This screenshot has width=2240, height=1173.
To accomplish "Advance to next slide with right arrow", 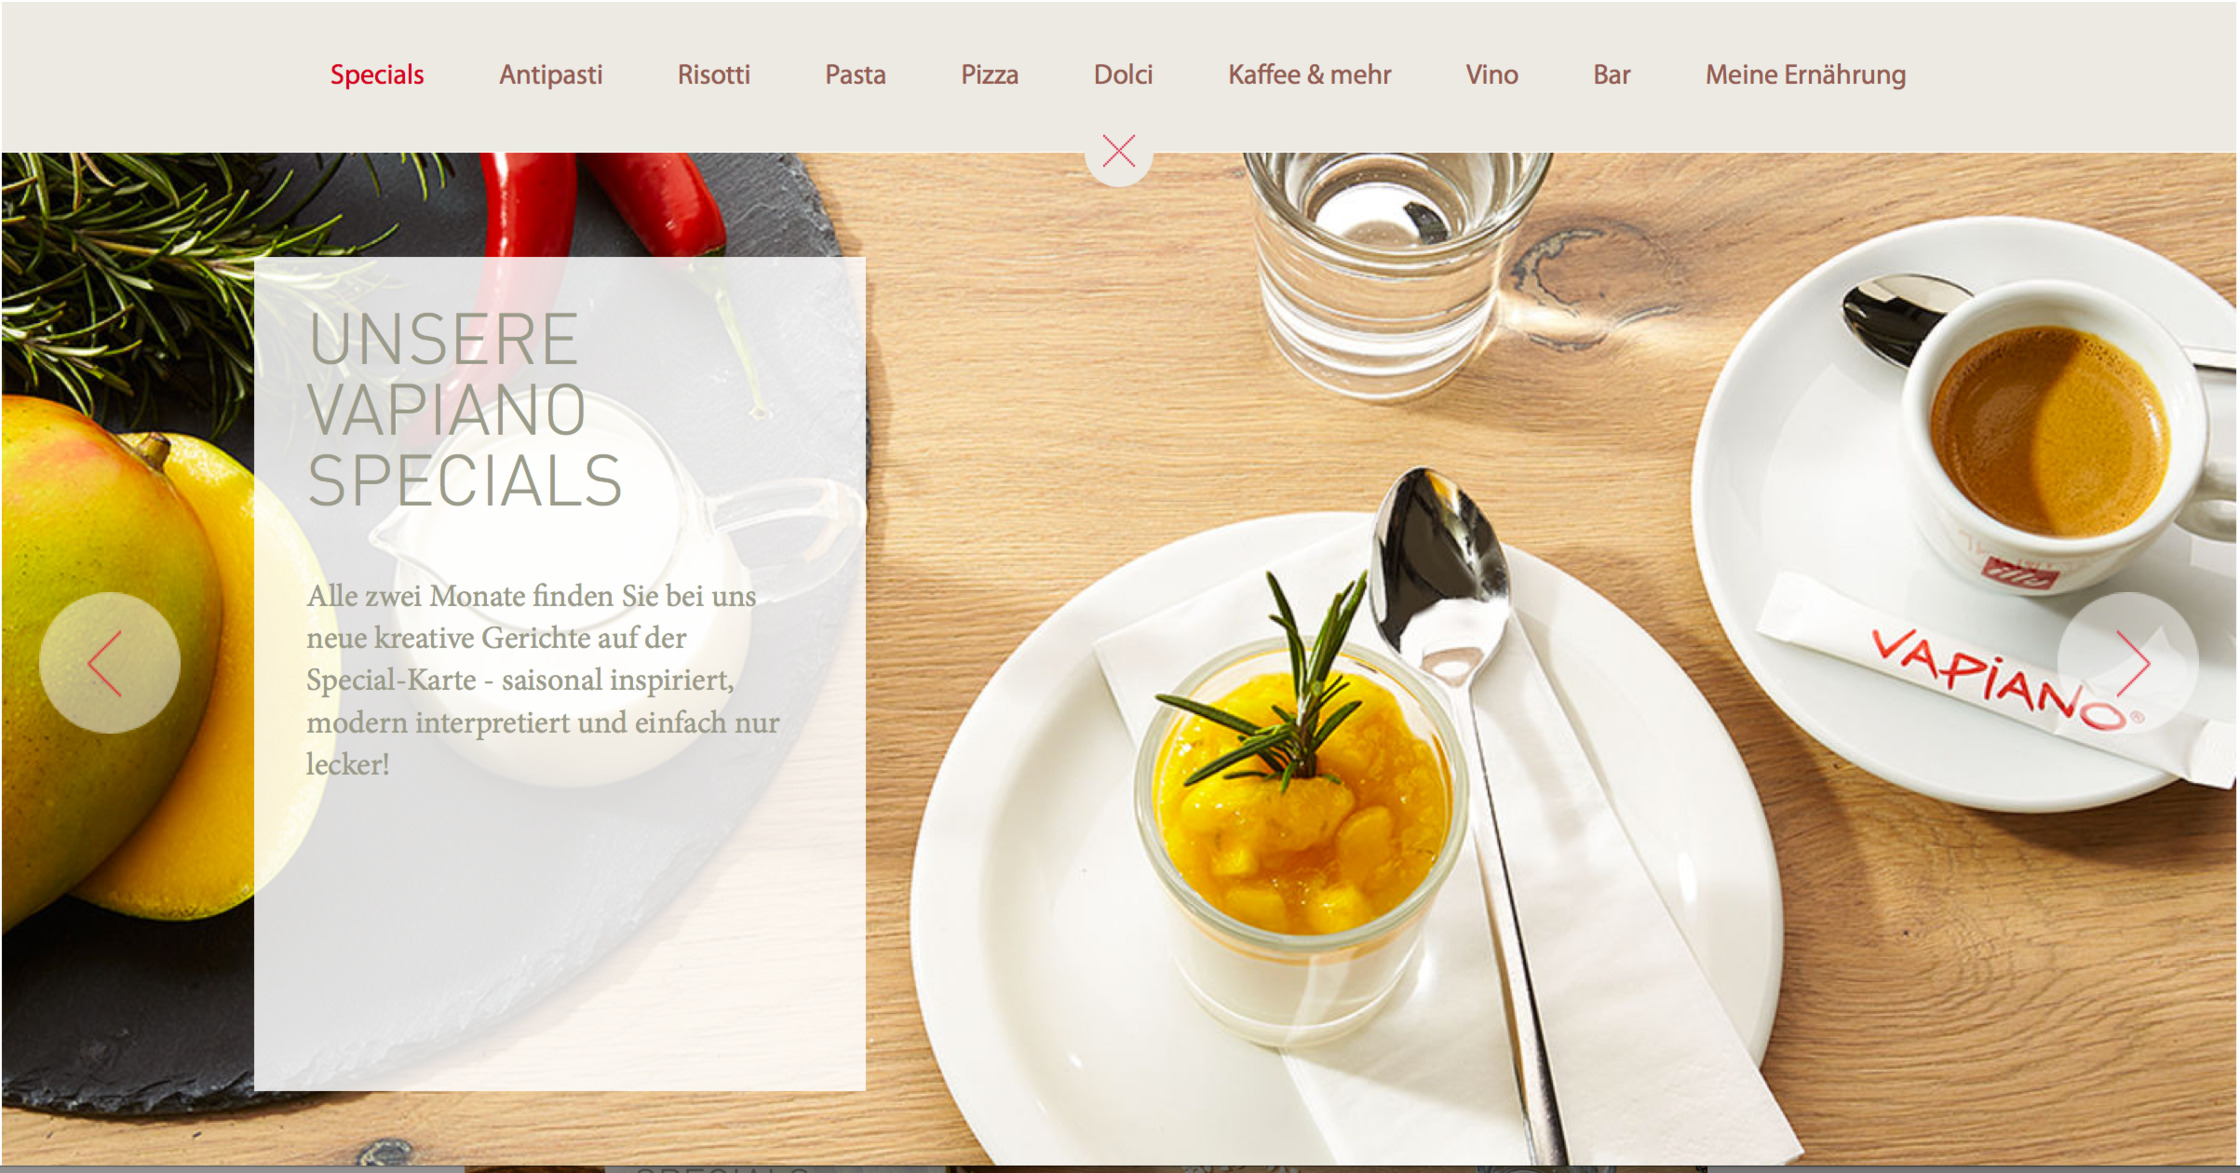I will click(x=2128, y=662).
